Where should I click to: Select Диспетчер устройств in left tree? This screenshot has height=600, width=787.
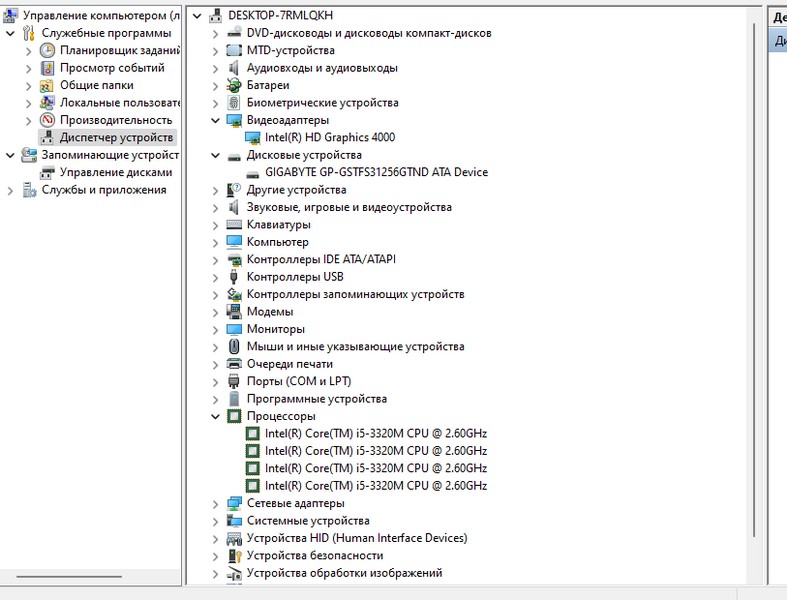click(116, 138)
